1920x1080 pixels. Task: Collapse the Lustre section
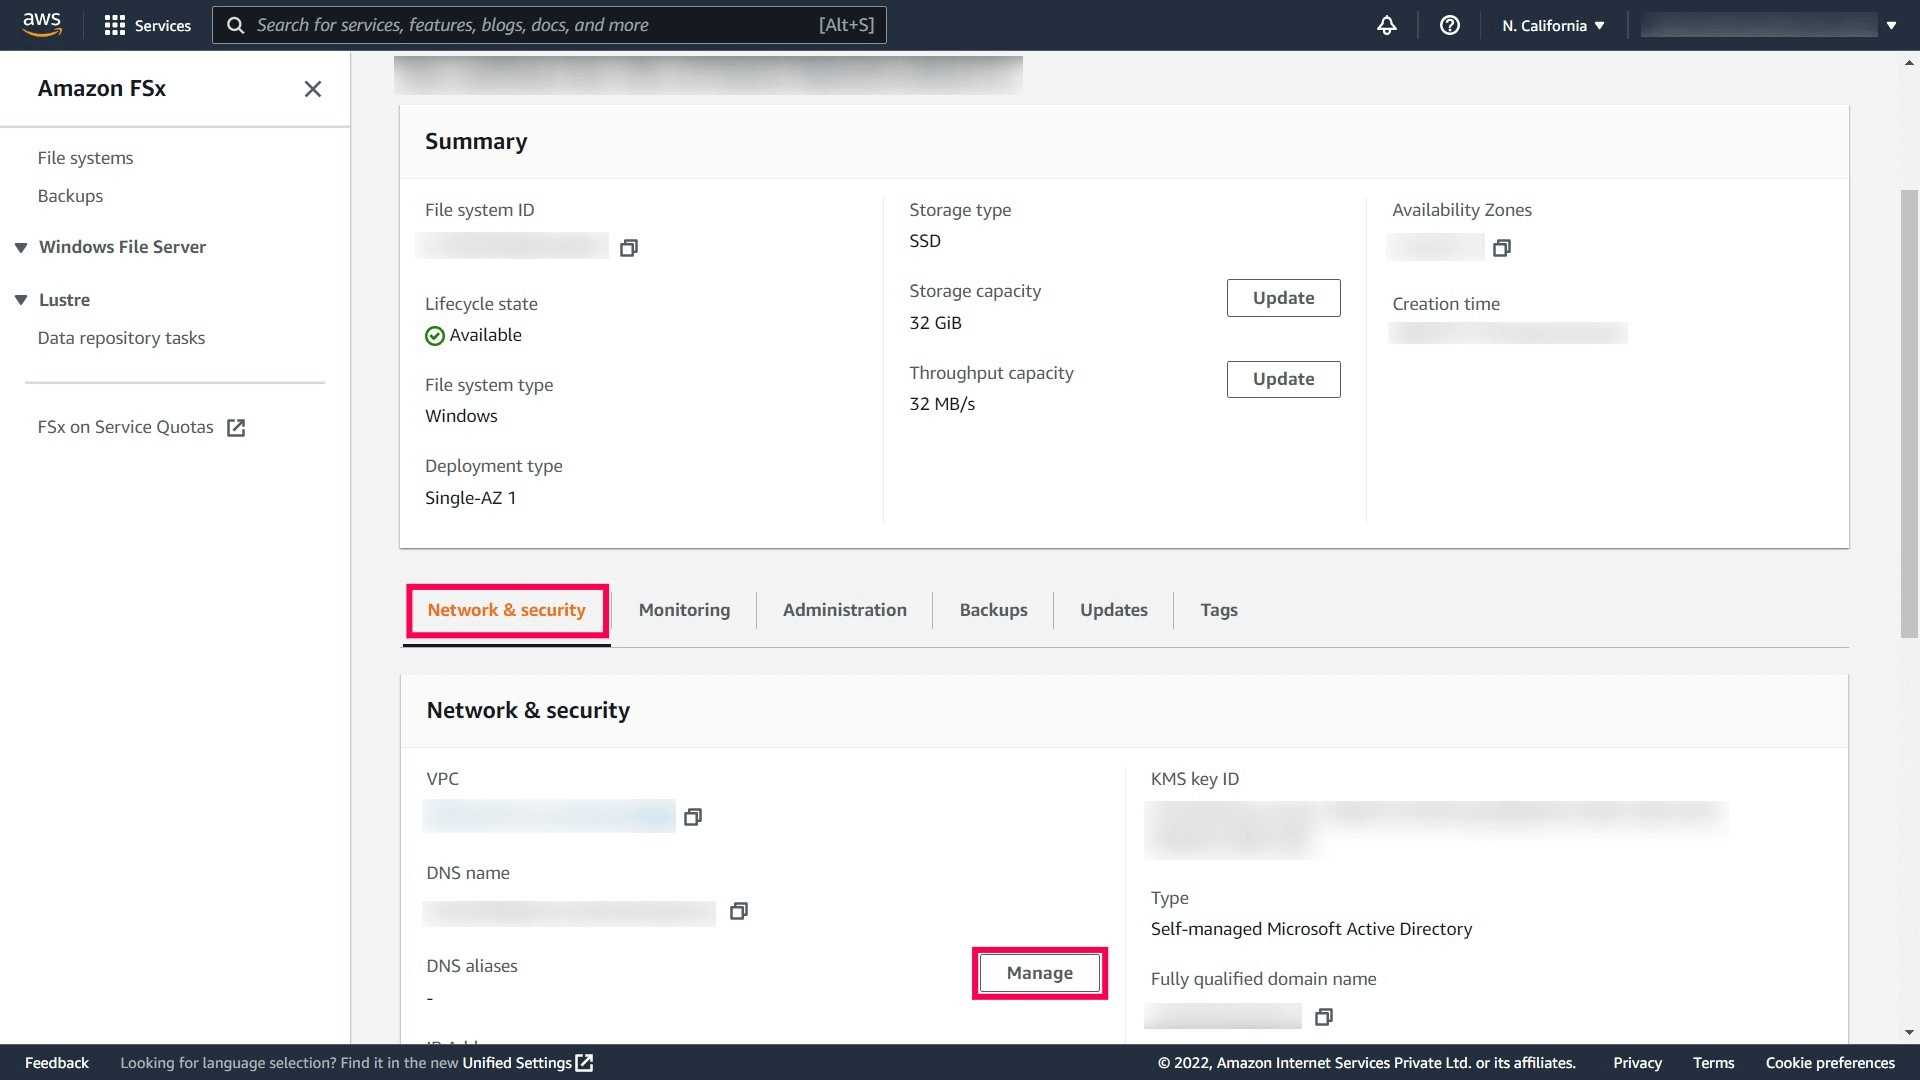[x=21, y=300]
